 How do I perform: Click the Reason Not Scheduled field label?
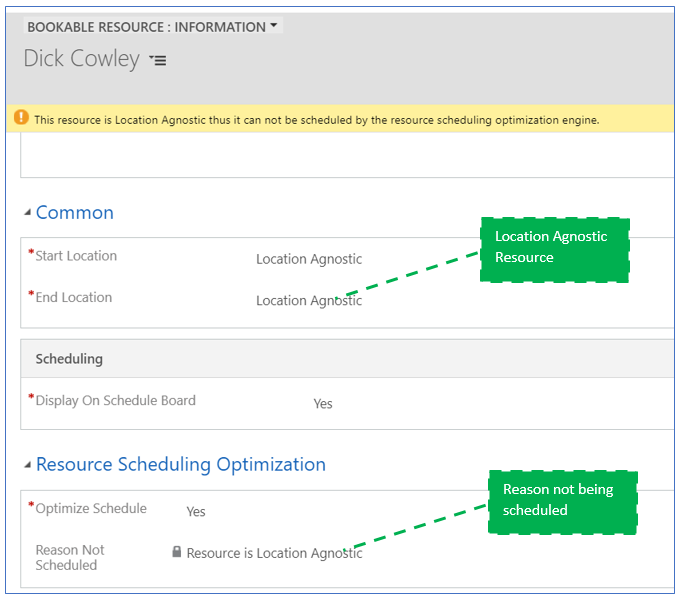point(70,557)
